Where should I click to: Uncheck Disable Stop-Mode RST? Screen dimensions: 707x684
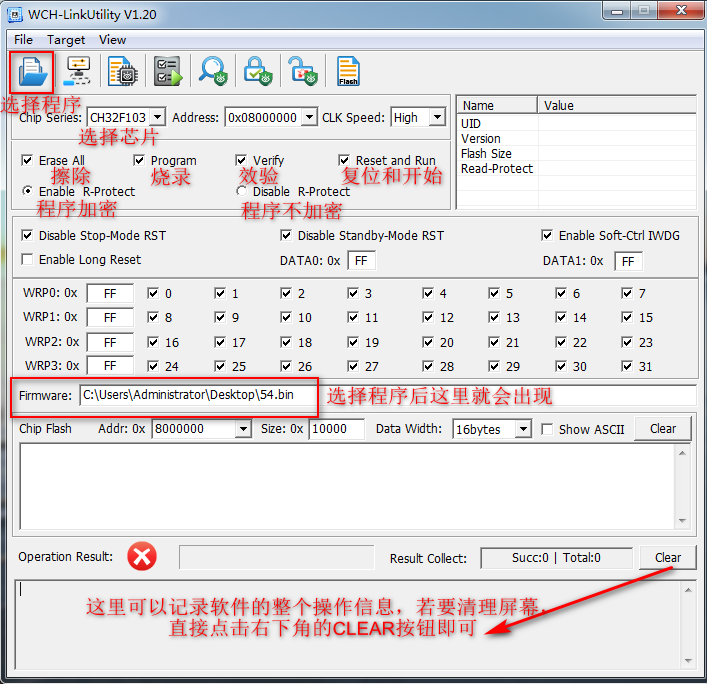[27, 235]
